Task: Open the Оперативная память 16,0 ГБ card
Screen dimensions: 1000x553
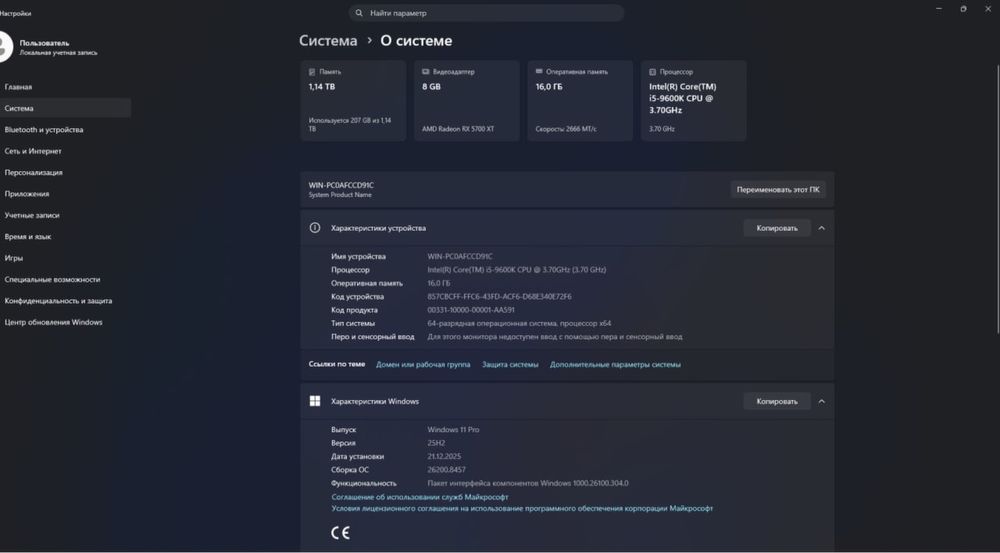Action: [x=580, y=101]
